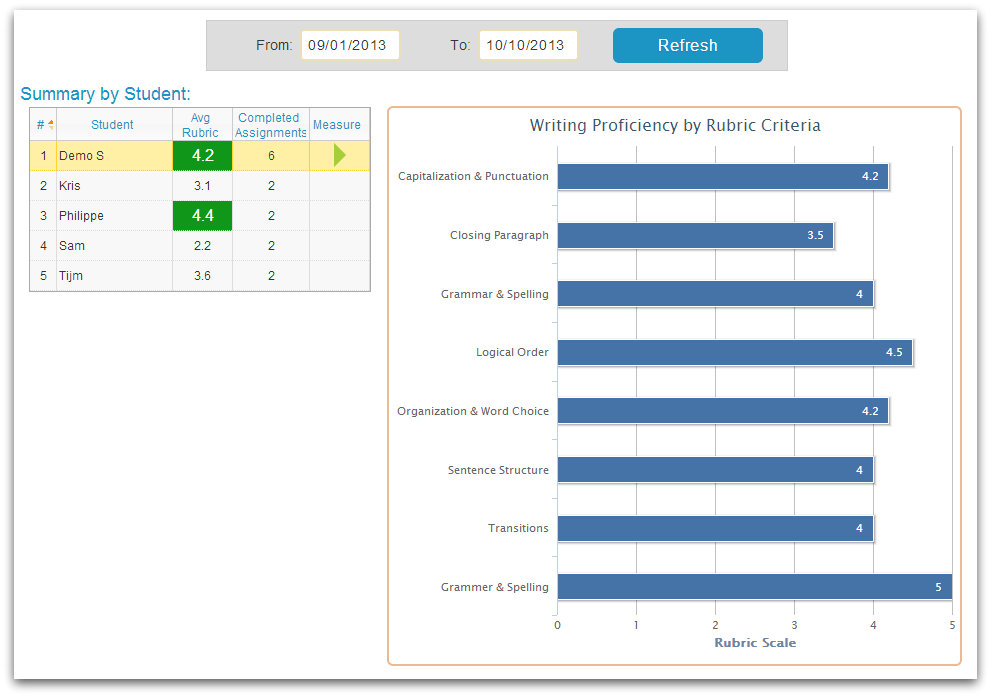Click the green 4.4 rubric badge for Philippe
This screenshot has height=697, width=991.
(202, 215)
